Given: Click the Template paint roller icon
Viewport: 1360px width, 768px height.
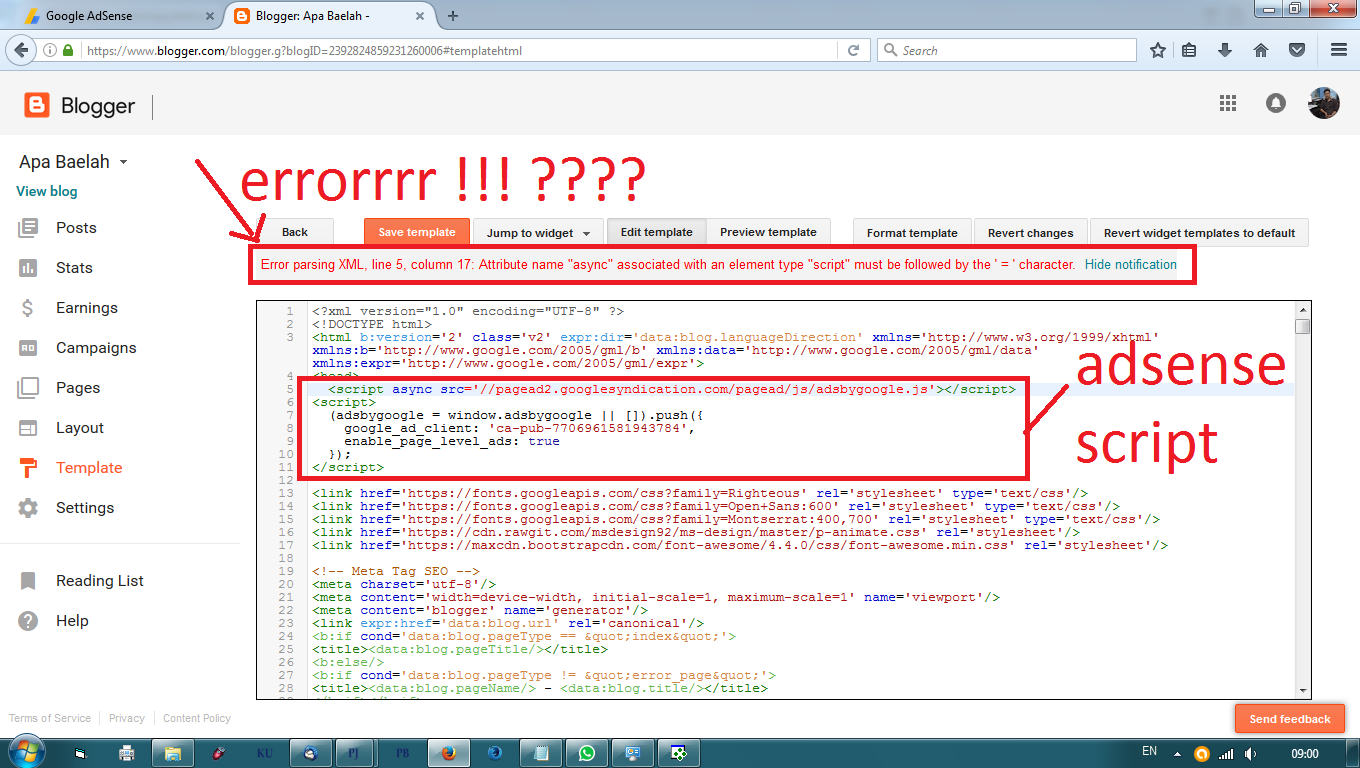Looking at the screenshot, I should pyautogui.click(x=28, y=468).
